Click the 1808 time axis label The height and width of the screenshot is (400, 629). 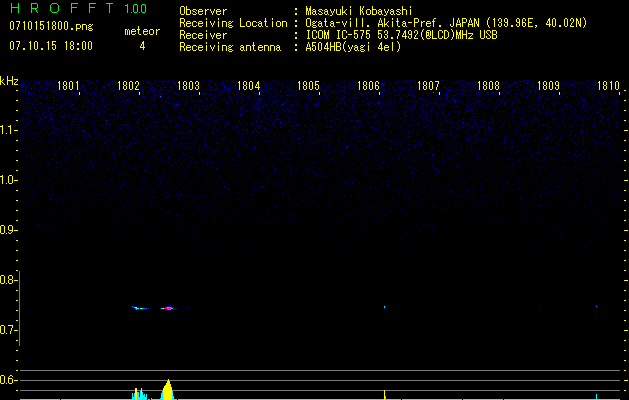(x=488, y=86)
